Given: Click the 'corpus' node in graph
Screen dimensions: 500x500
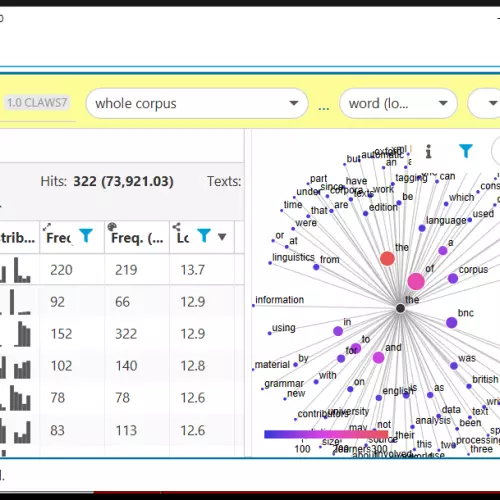Looking at the screenshot, I should pos(453,278).
